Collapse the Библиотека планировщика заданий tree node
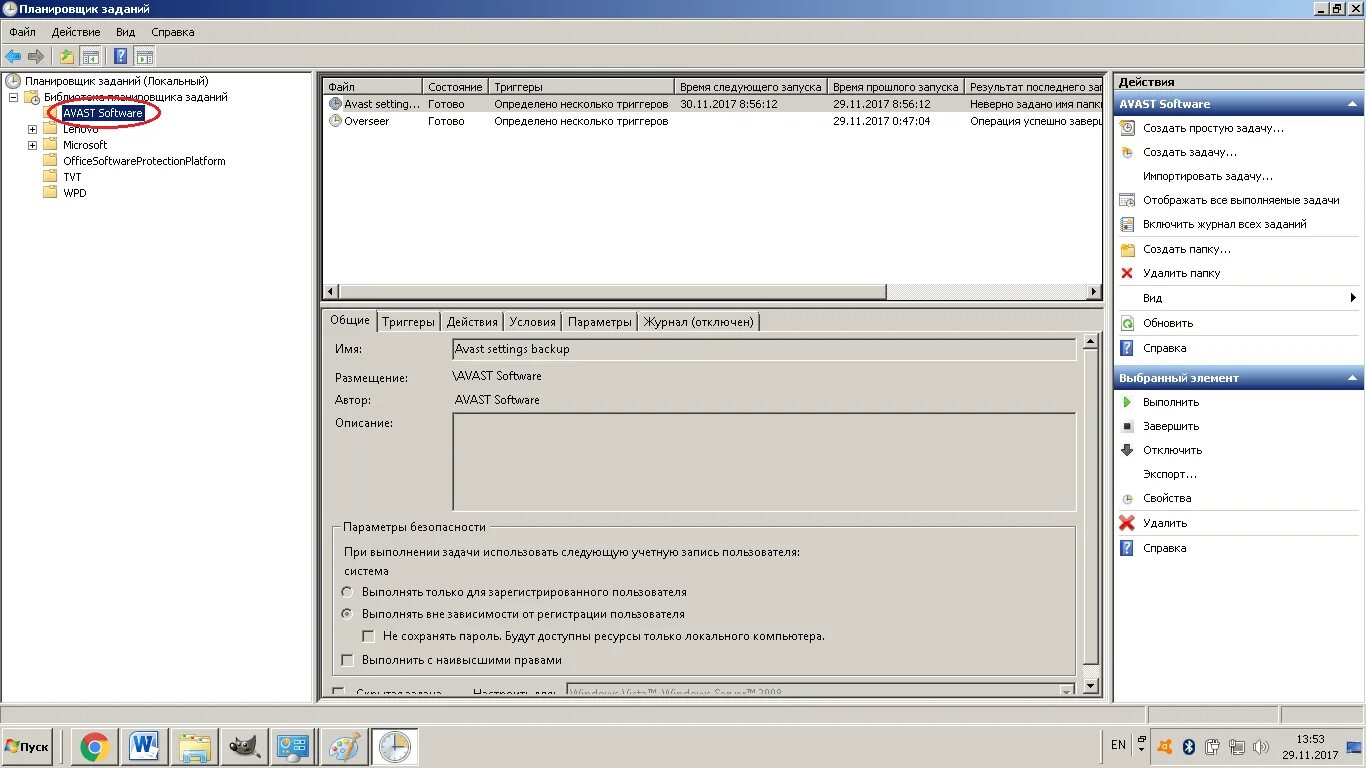 [14, 97]
